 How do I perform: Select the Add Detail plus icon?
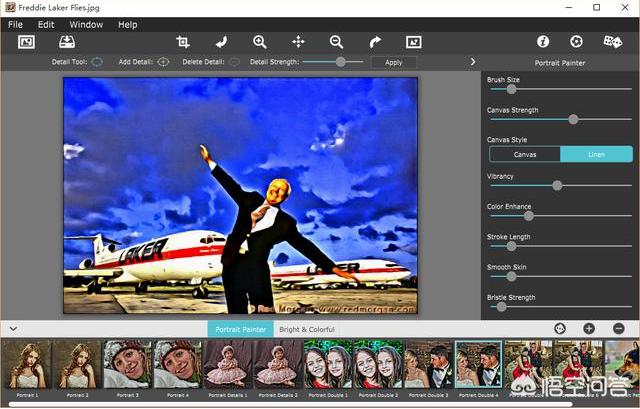163,62
